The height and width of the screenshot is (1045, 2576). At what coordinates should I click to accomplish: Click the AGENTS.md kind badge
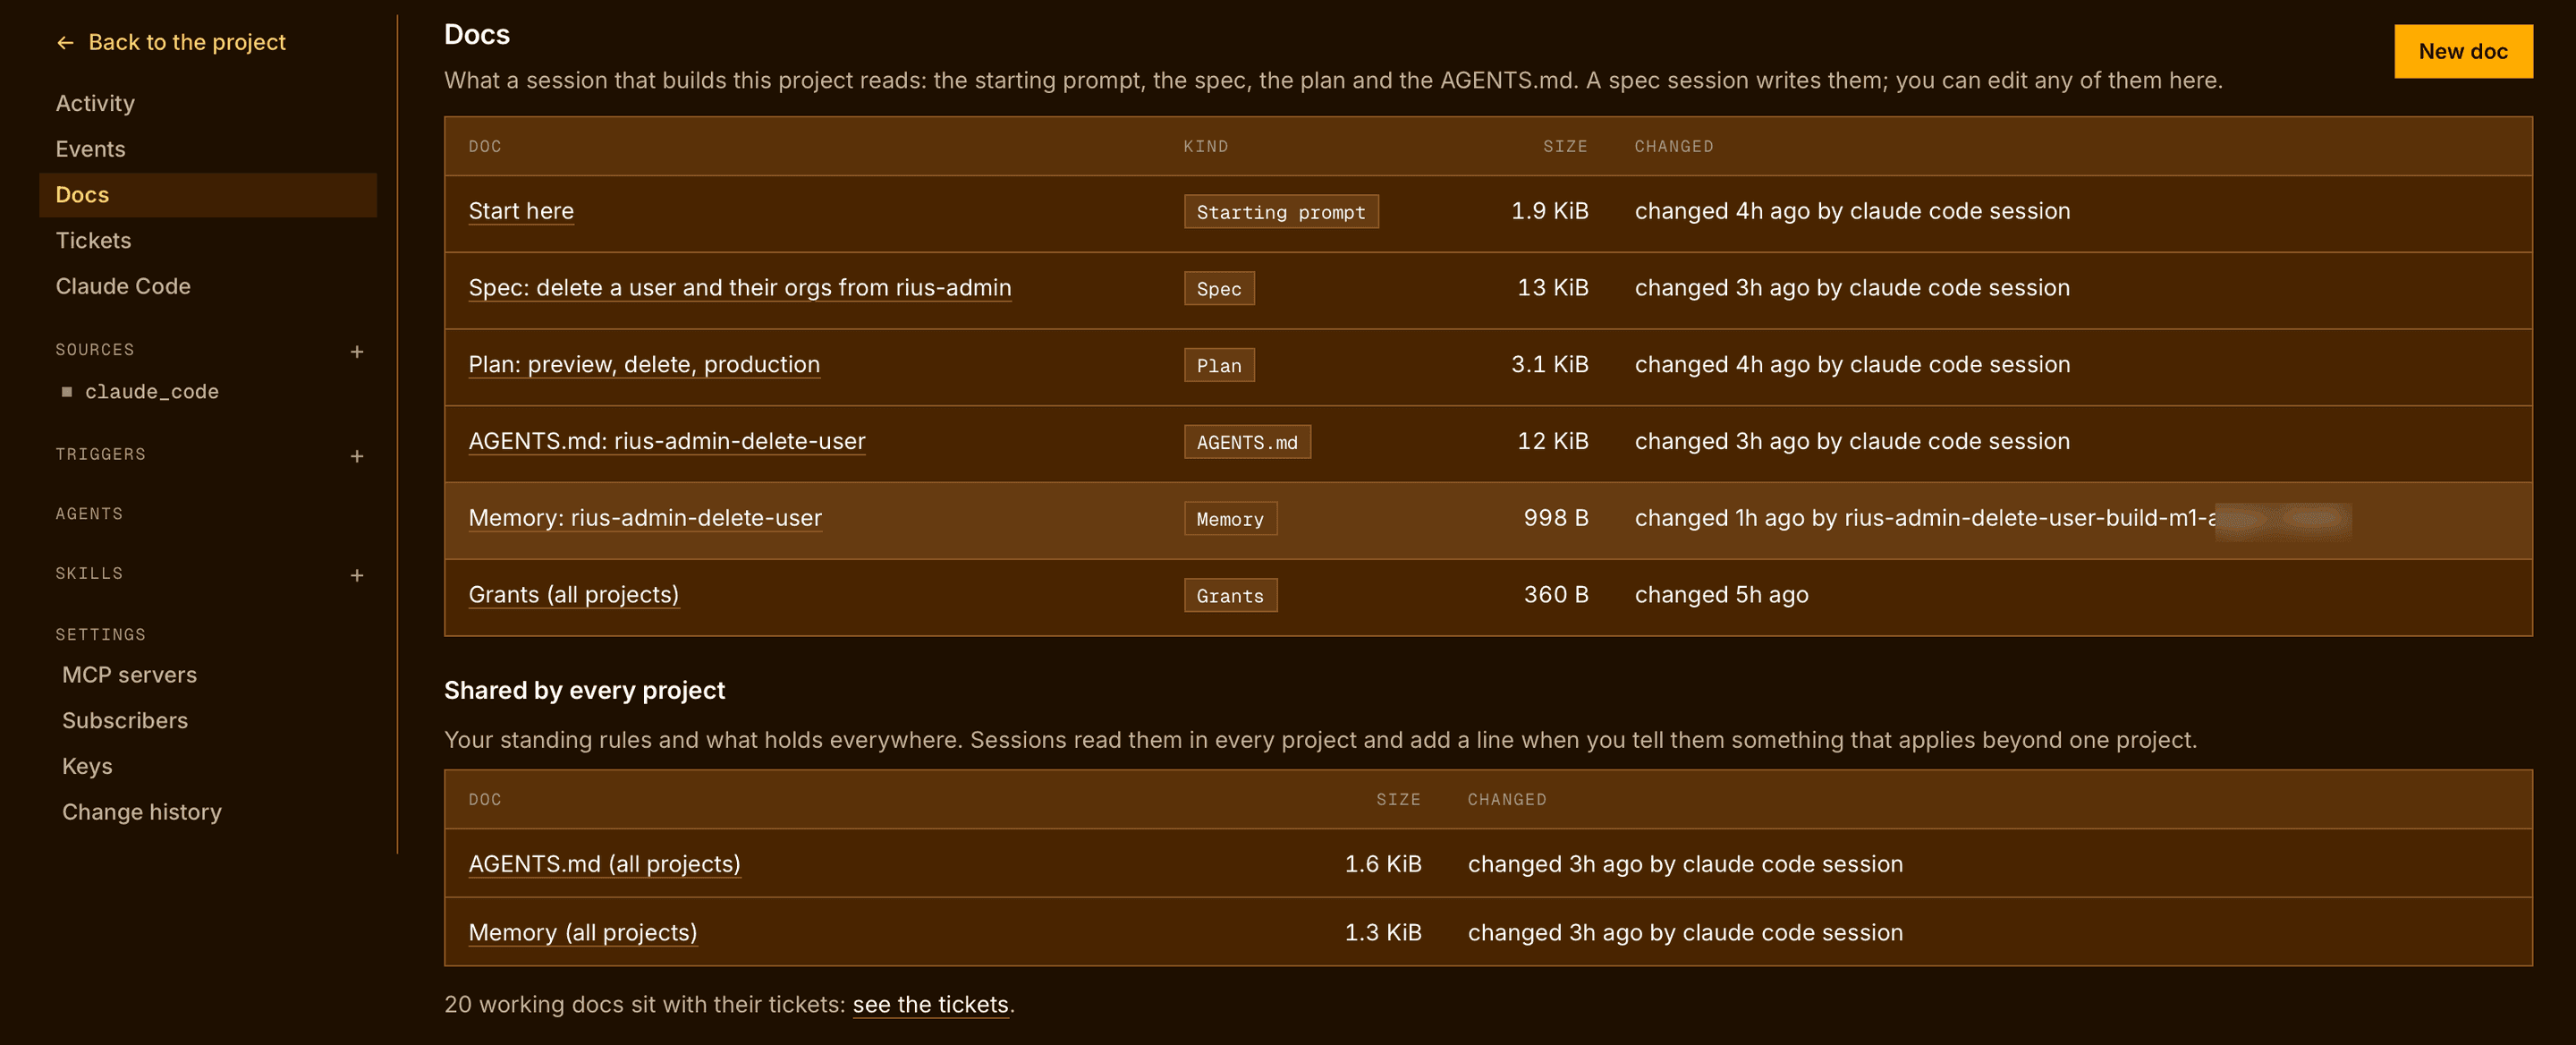[1247, 442]
